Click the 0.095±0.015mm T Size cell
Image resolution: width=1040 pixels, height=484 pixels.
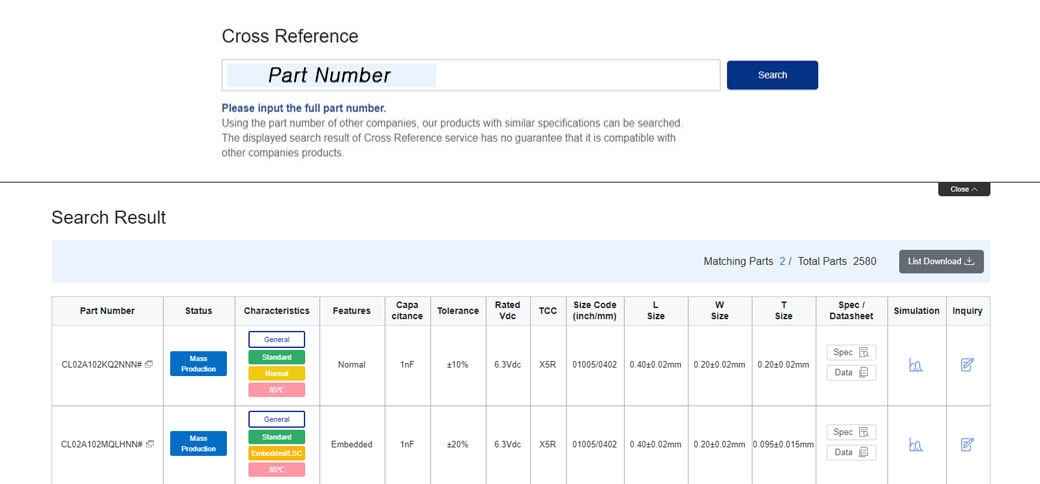click(x=783, y=444)
